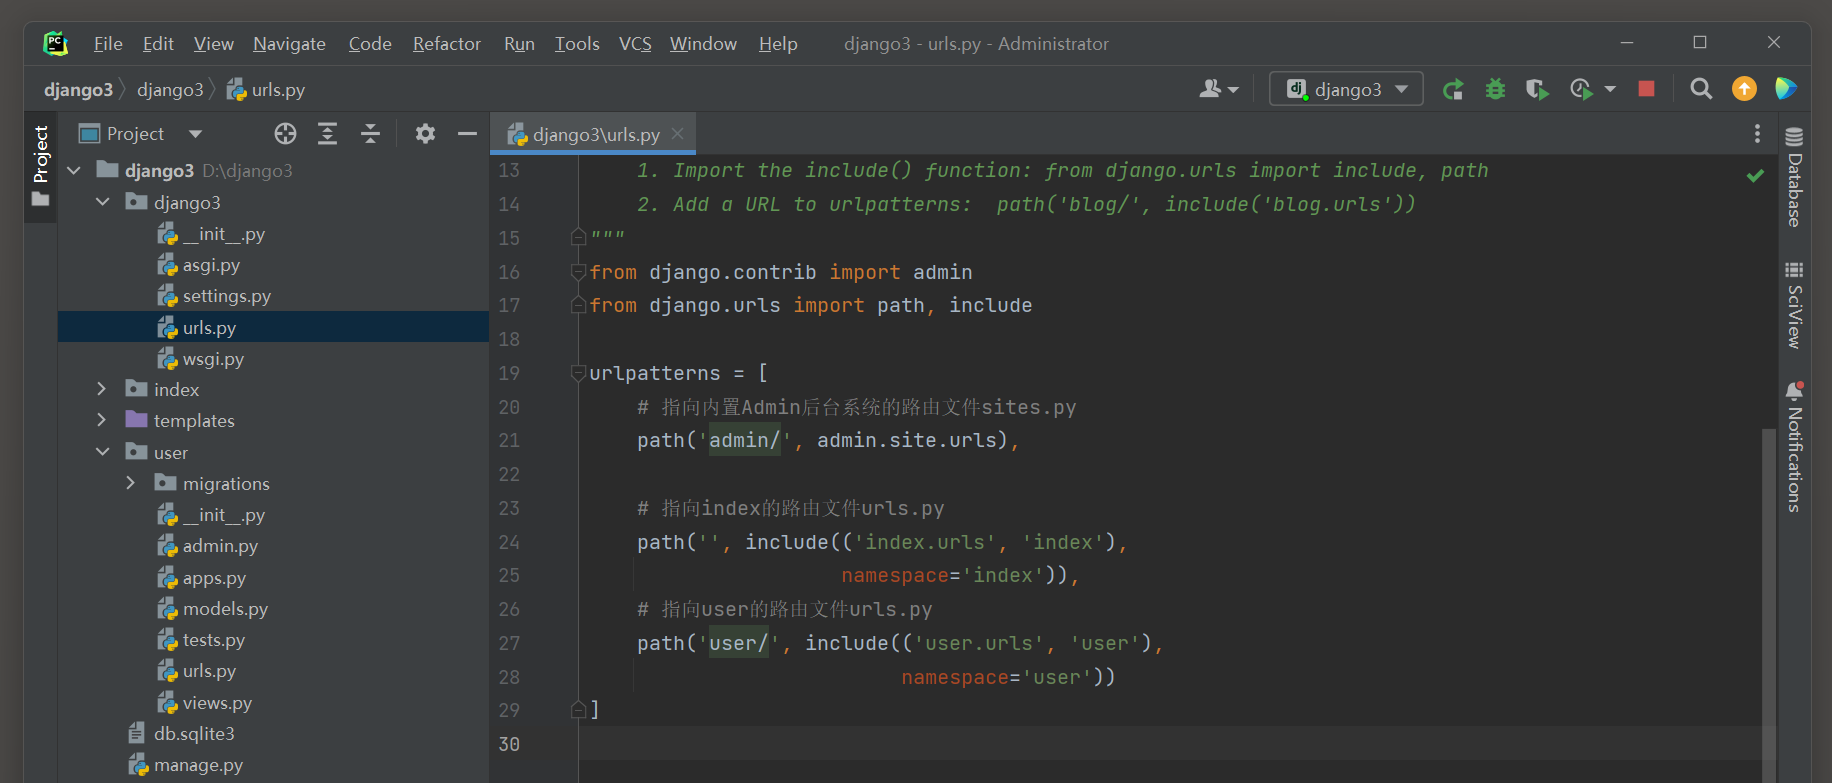
Task: Open editor tab options three-dot menu
Action: pyautogui.click(x=1757, y=134)
